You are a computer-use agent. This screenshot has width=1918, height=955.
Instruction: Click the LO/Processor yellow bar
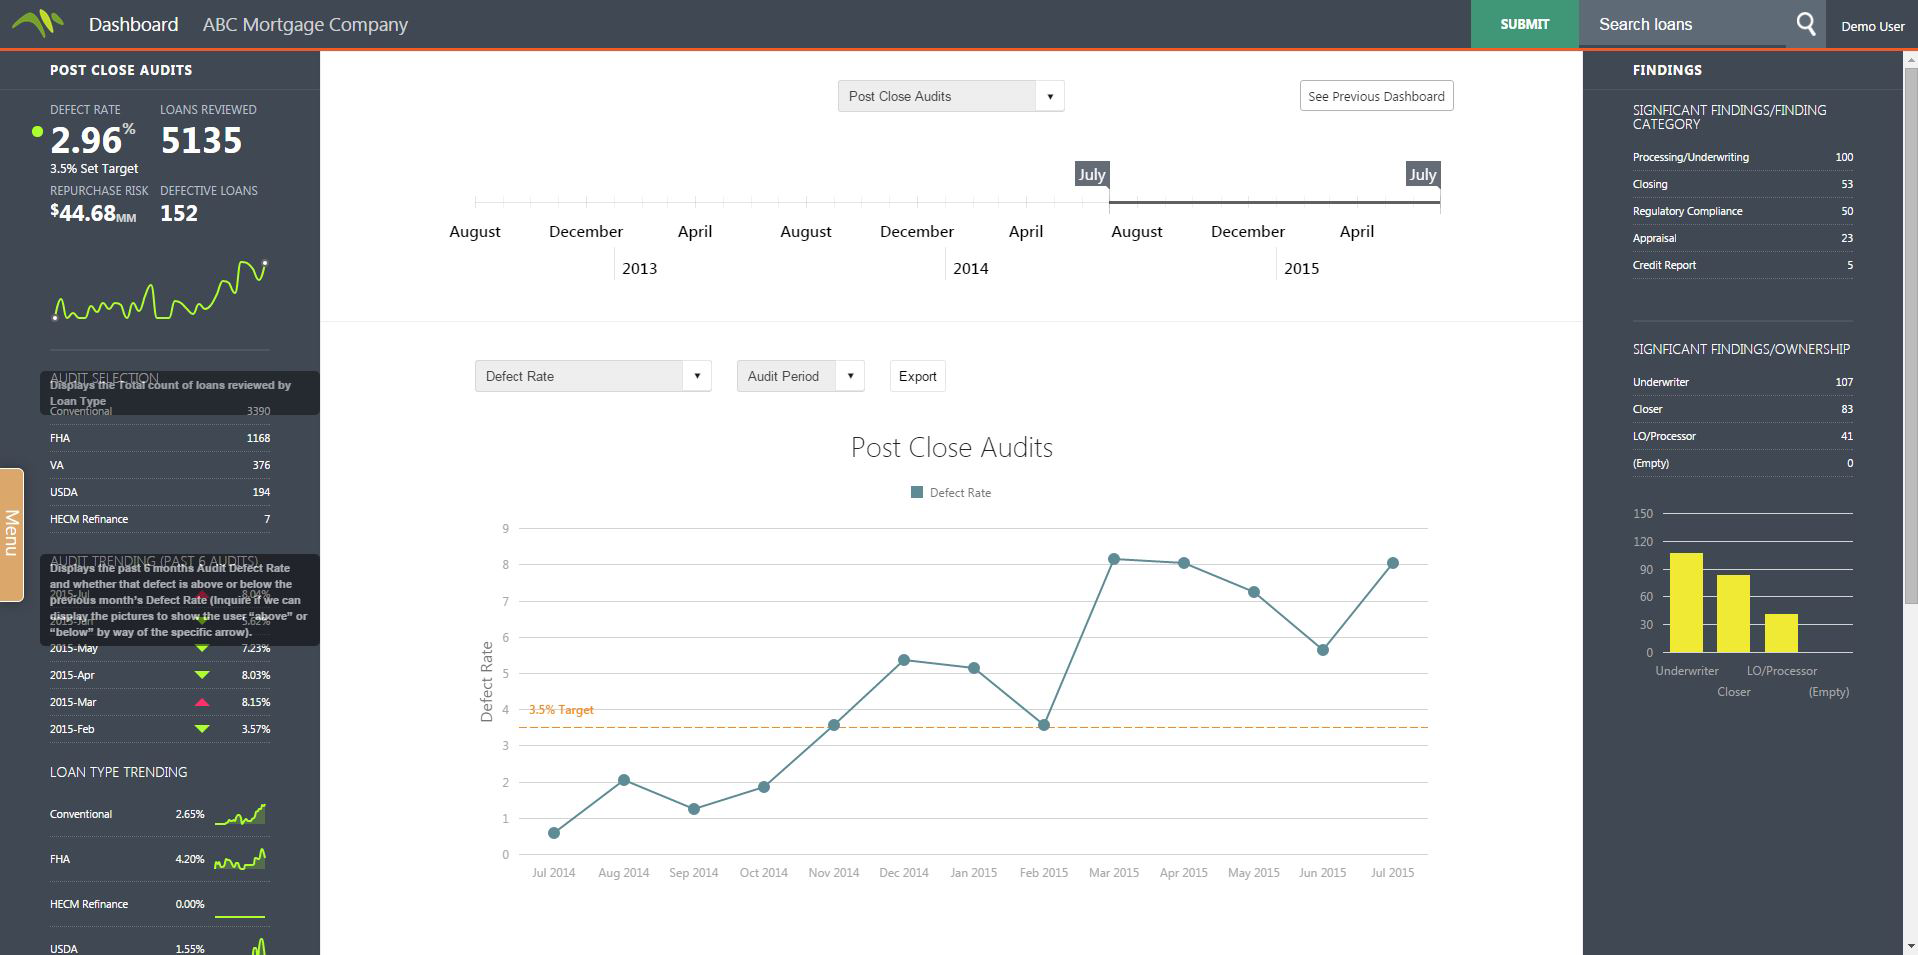(x=1781, y=633)
